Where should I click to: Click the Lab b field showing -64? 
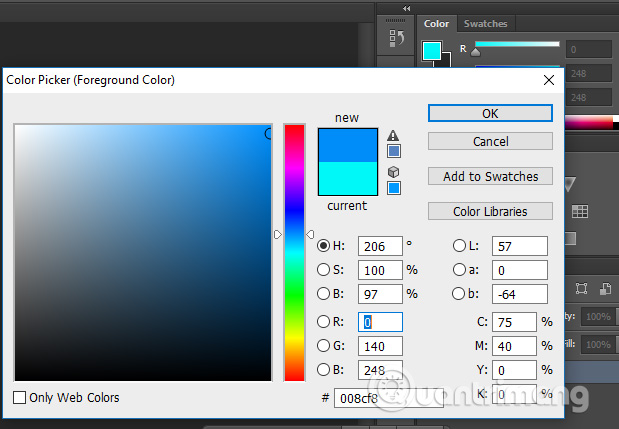pos(520,294)
